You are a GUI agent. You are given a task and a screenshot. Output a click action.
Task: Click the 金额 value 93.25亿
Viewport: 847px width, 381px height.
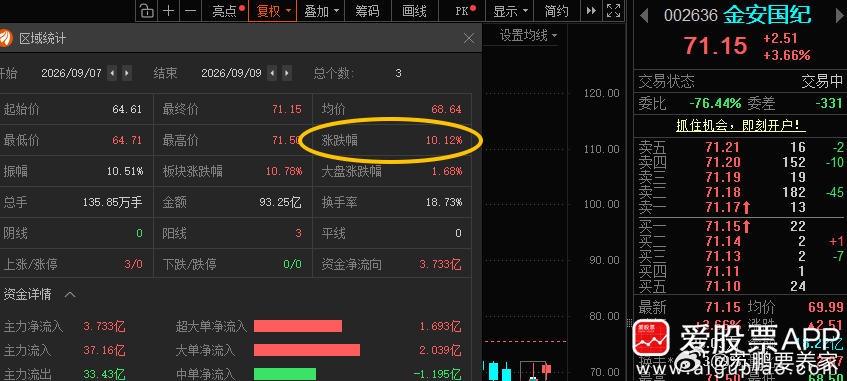coord(280,203)
